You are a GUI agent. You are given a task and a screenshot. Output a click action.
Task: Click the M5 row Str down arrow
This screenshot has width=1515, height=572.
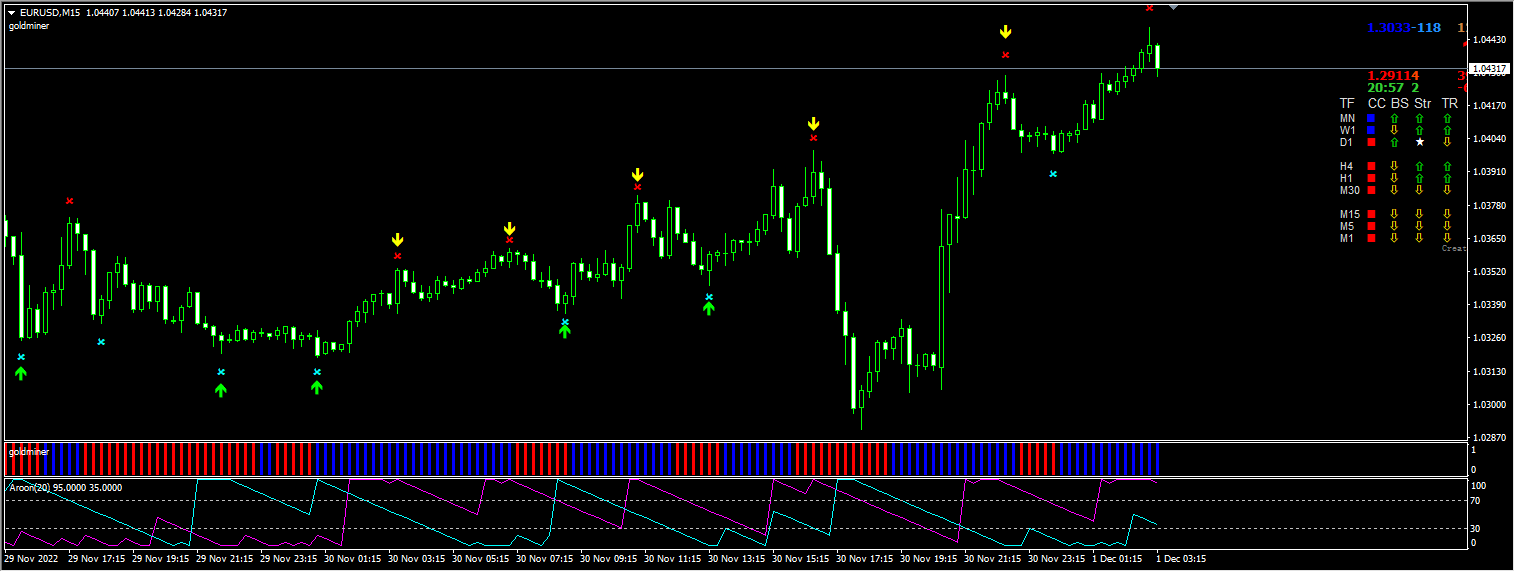1421,226
